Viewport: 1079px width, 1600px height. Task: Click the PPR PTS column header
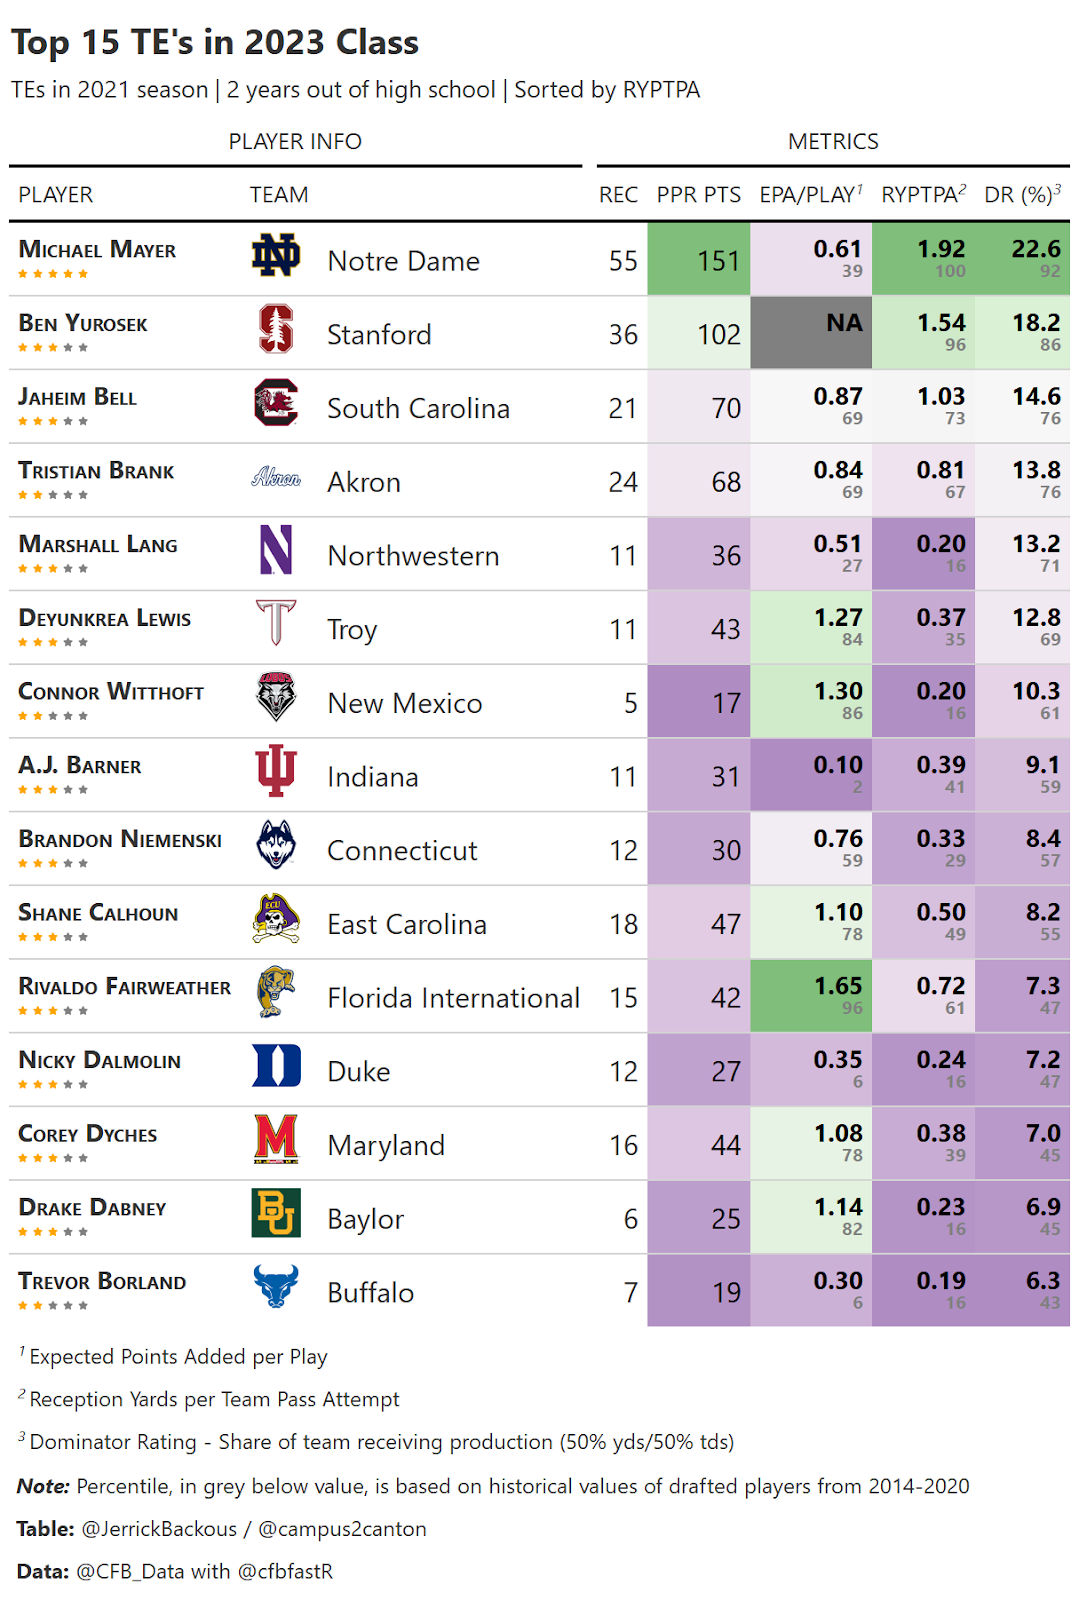pos(698,194)
